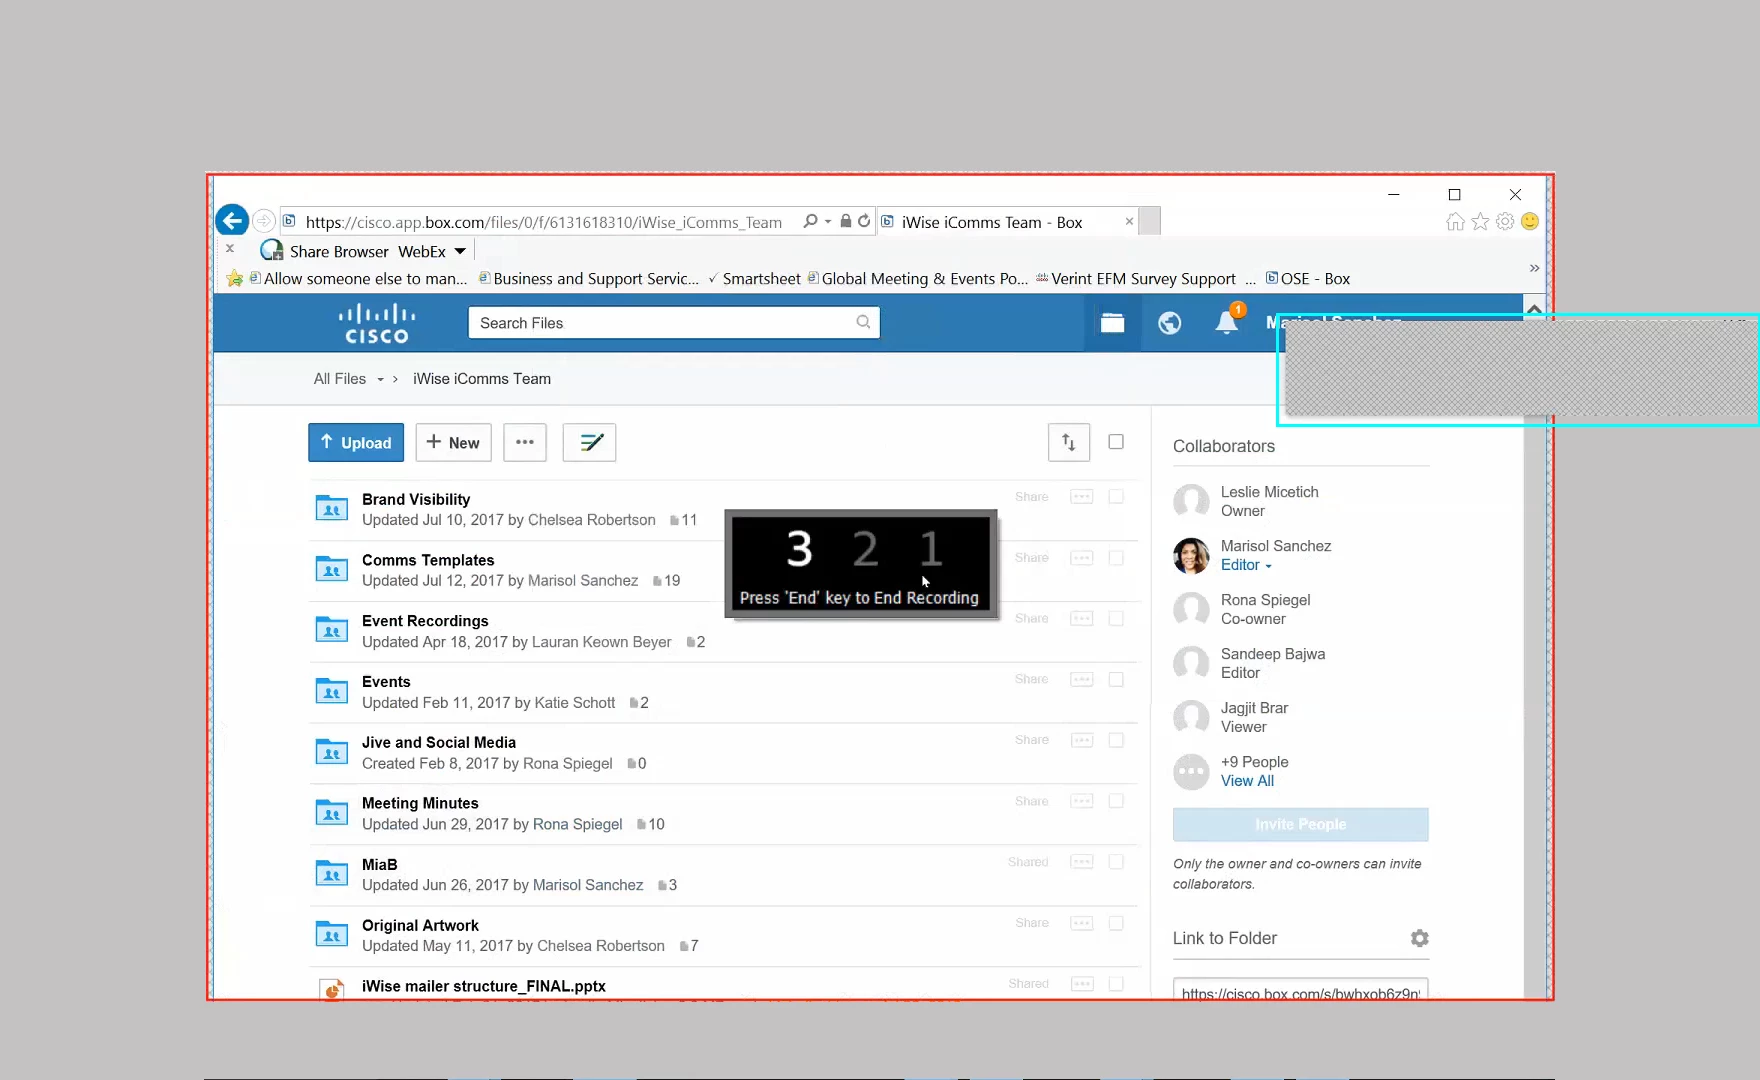The image size is (1760, 1080).
Task: Open the Meeting Minutes folder
Action: pos(420,803)
